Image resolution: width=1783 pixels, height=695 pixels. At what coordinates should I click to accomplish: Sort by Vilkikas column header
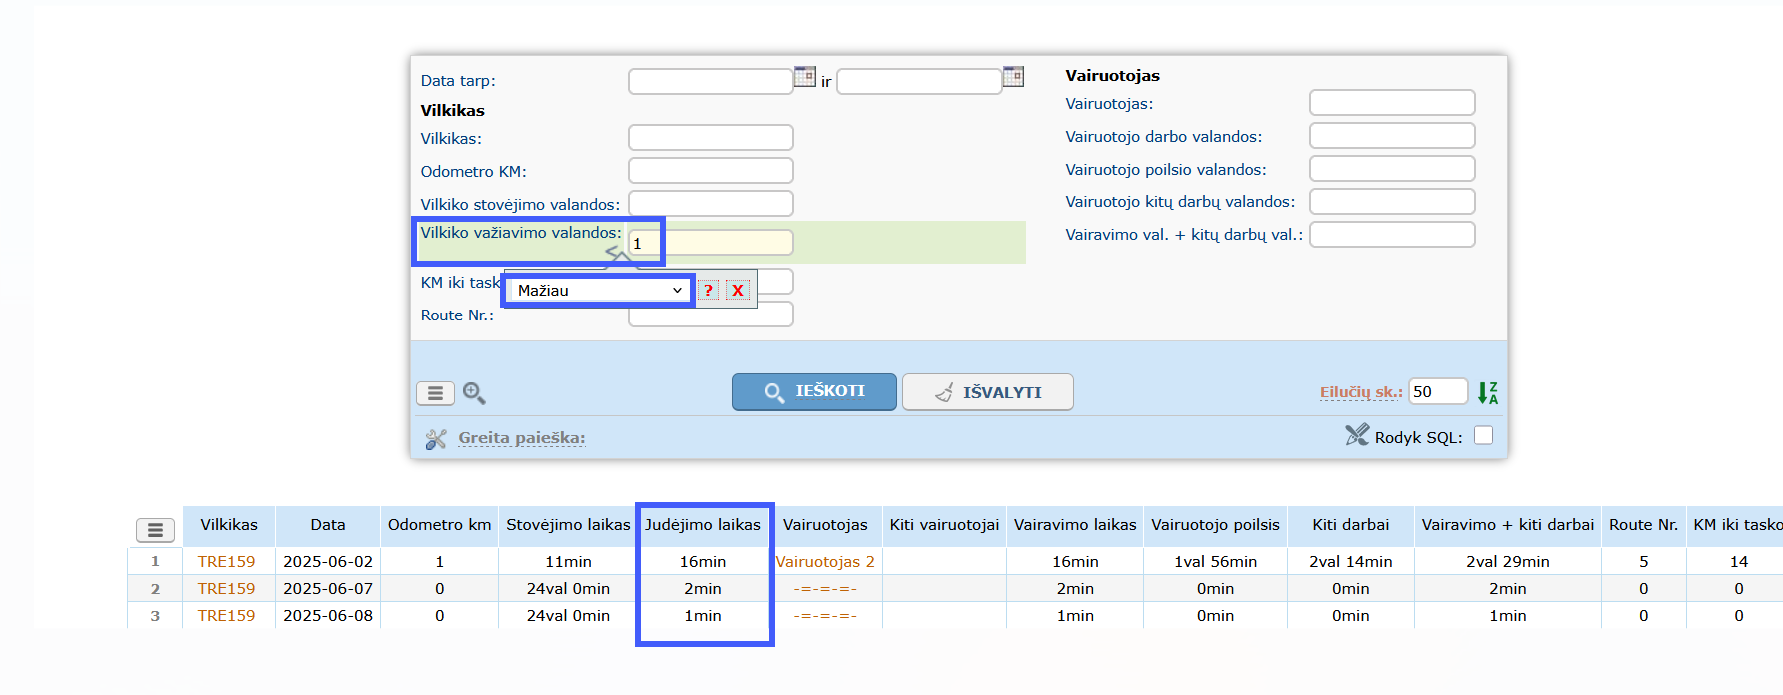pos(229,525)
